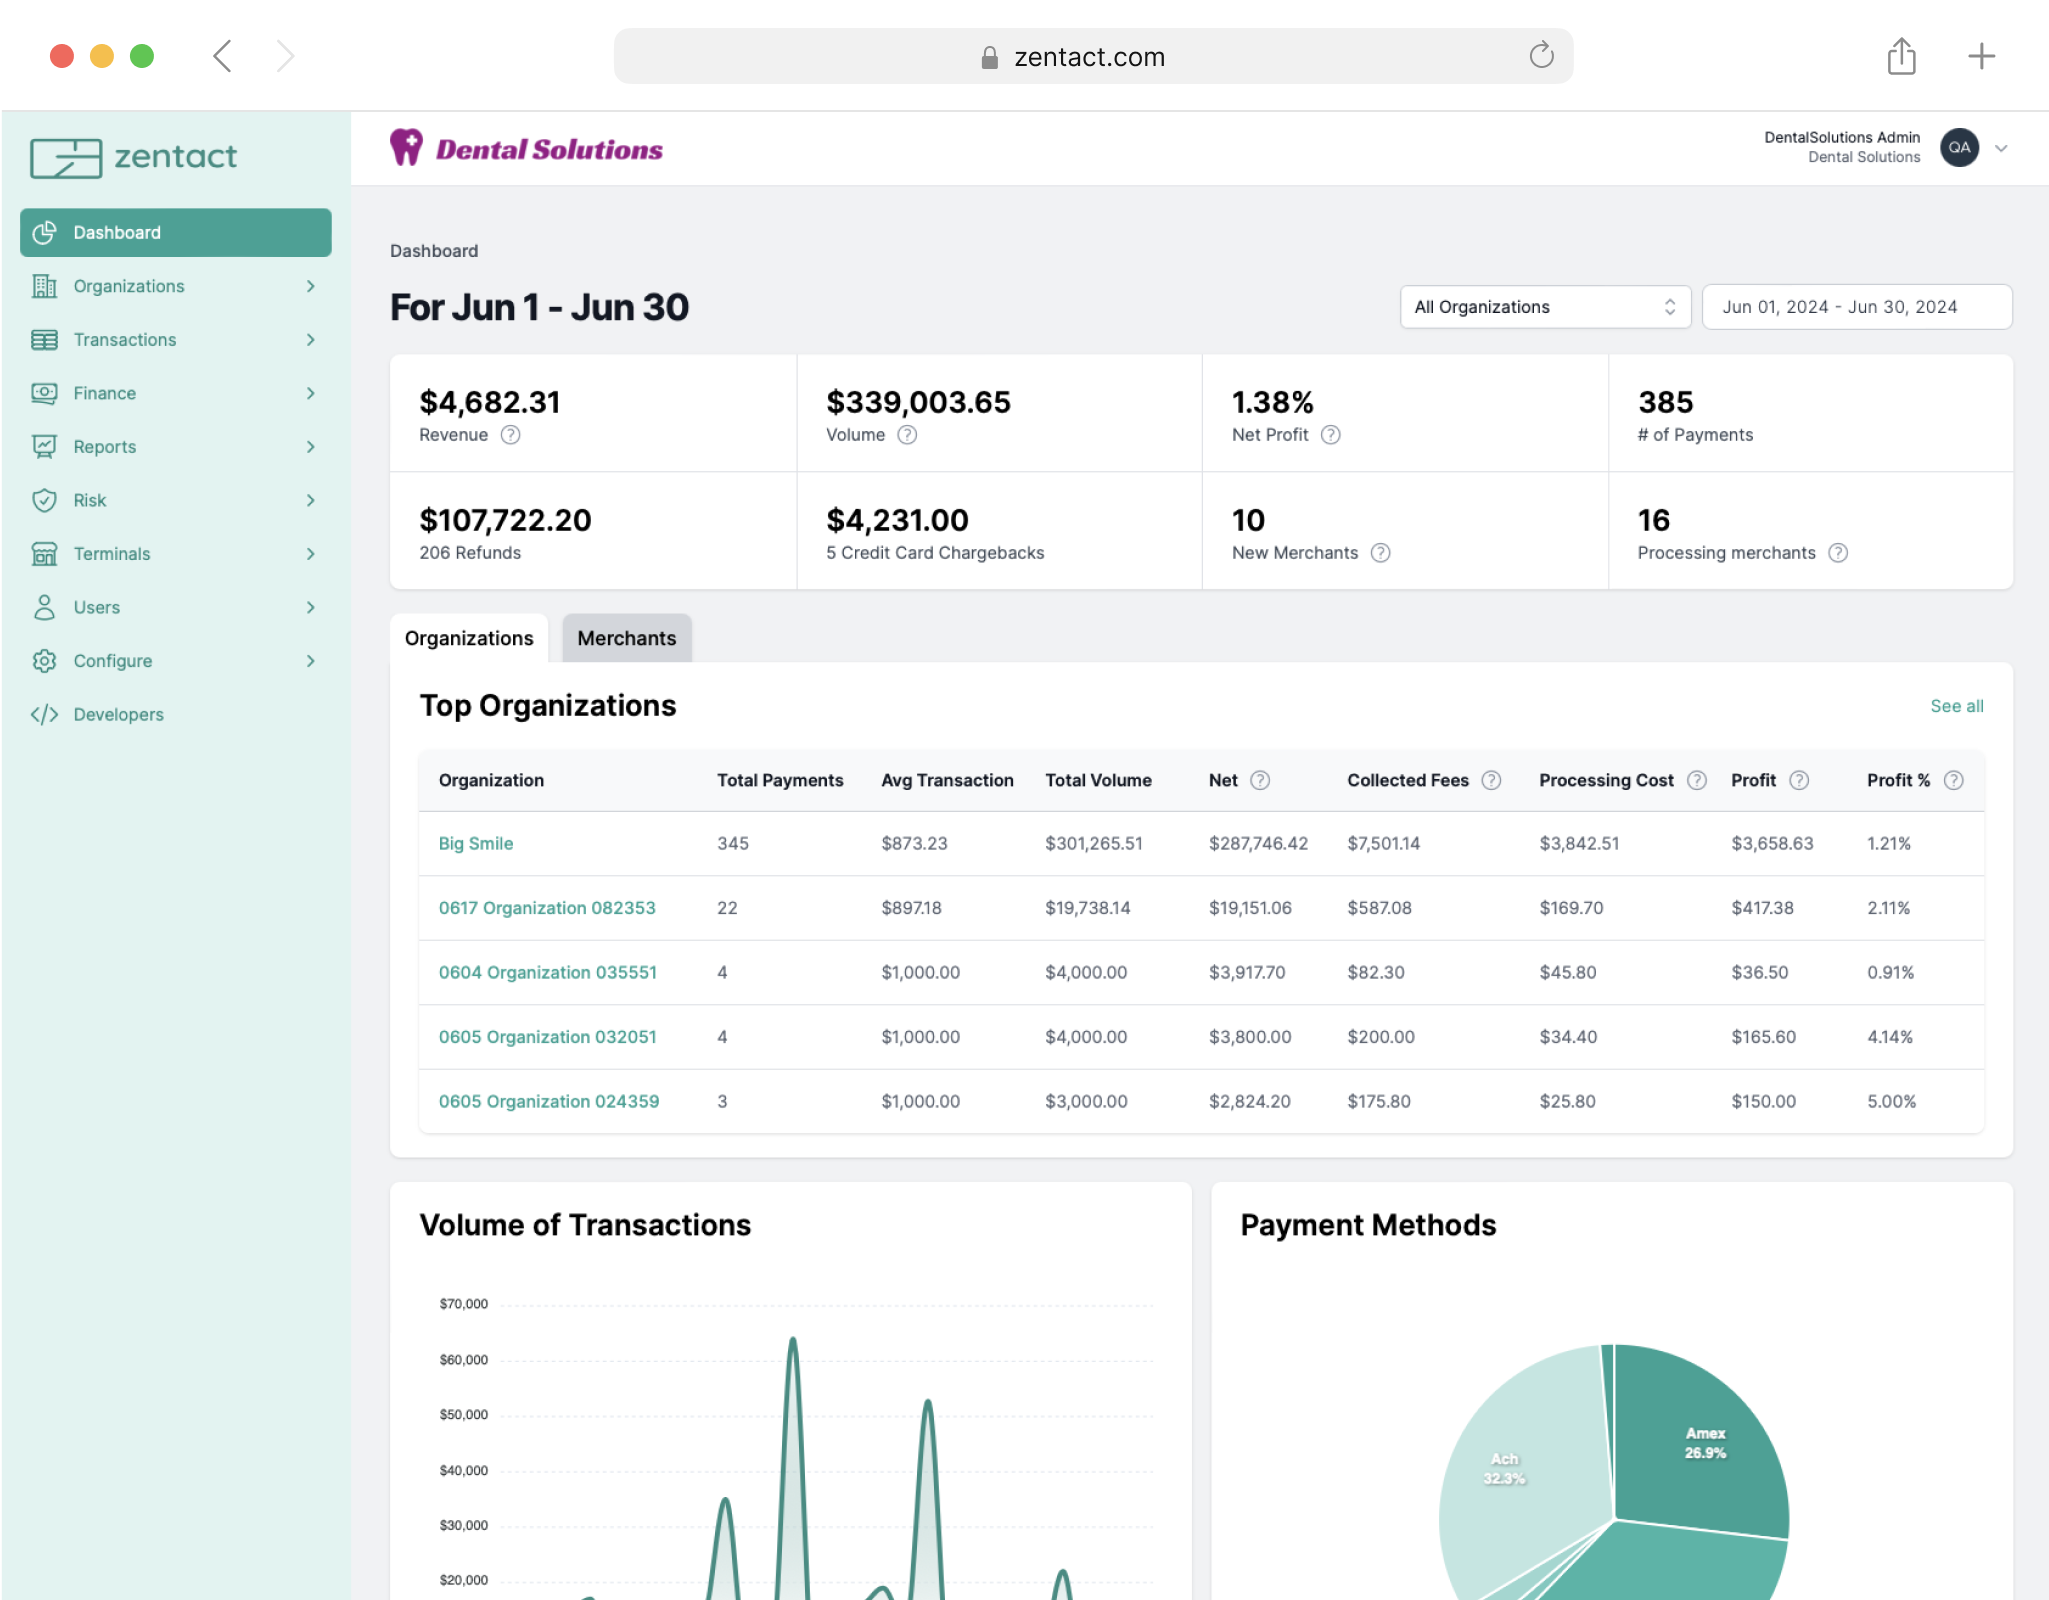This screenshot has width=2049, height=1600.
Task: Expand the Finance sidebar chevron
Action: point(311,393)
